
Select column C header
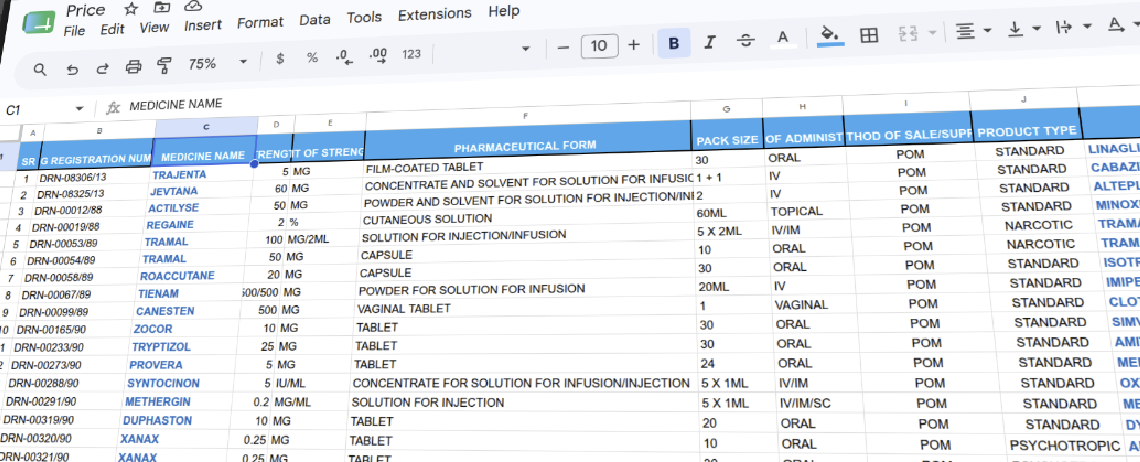click(206, 127)
